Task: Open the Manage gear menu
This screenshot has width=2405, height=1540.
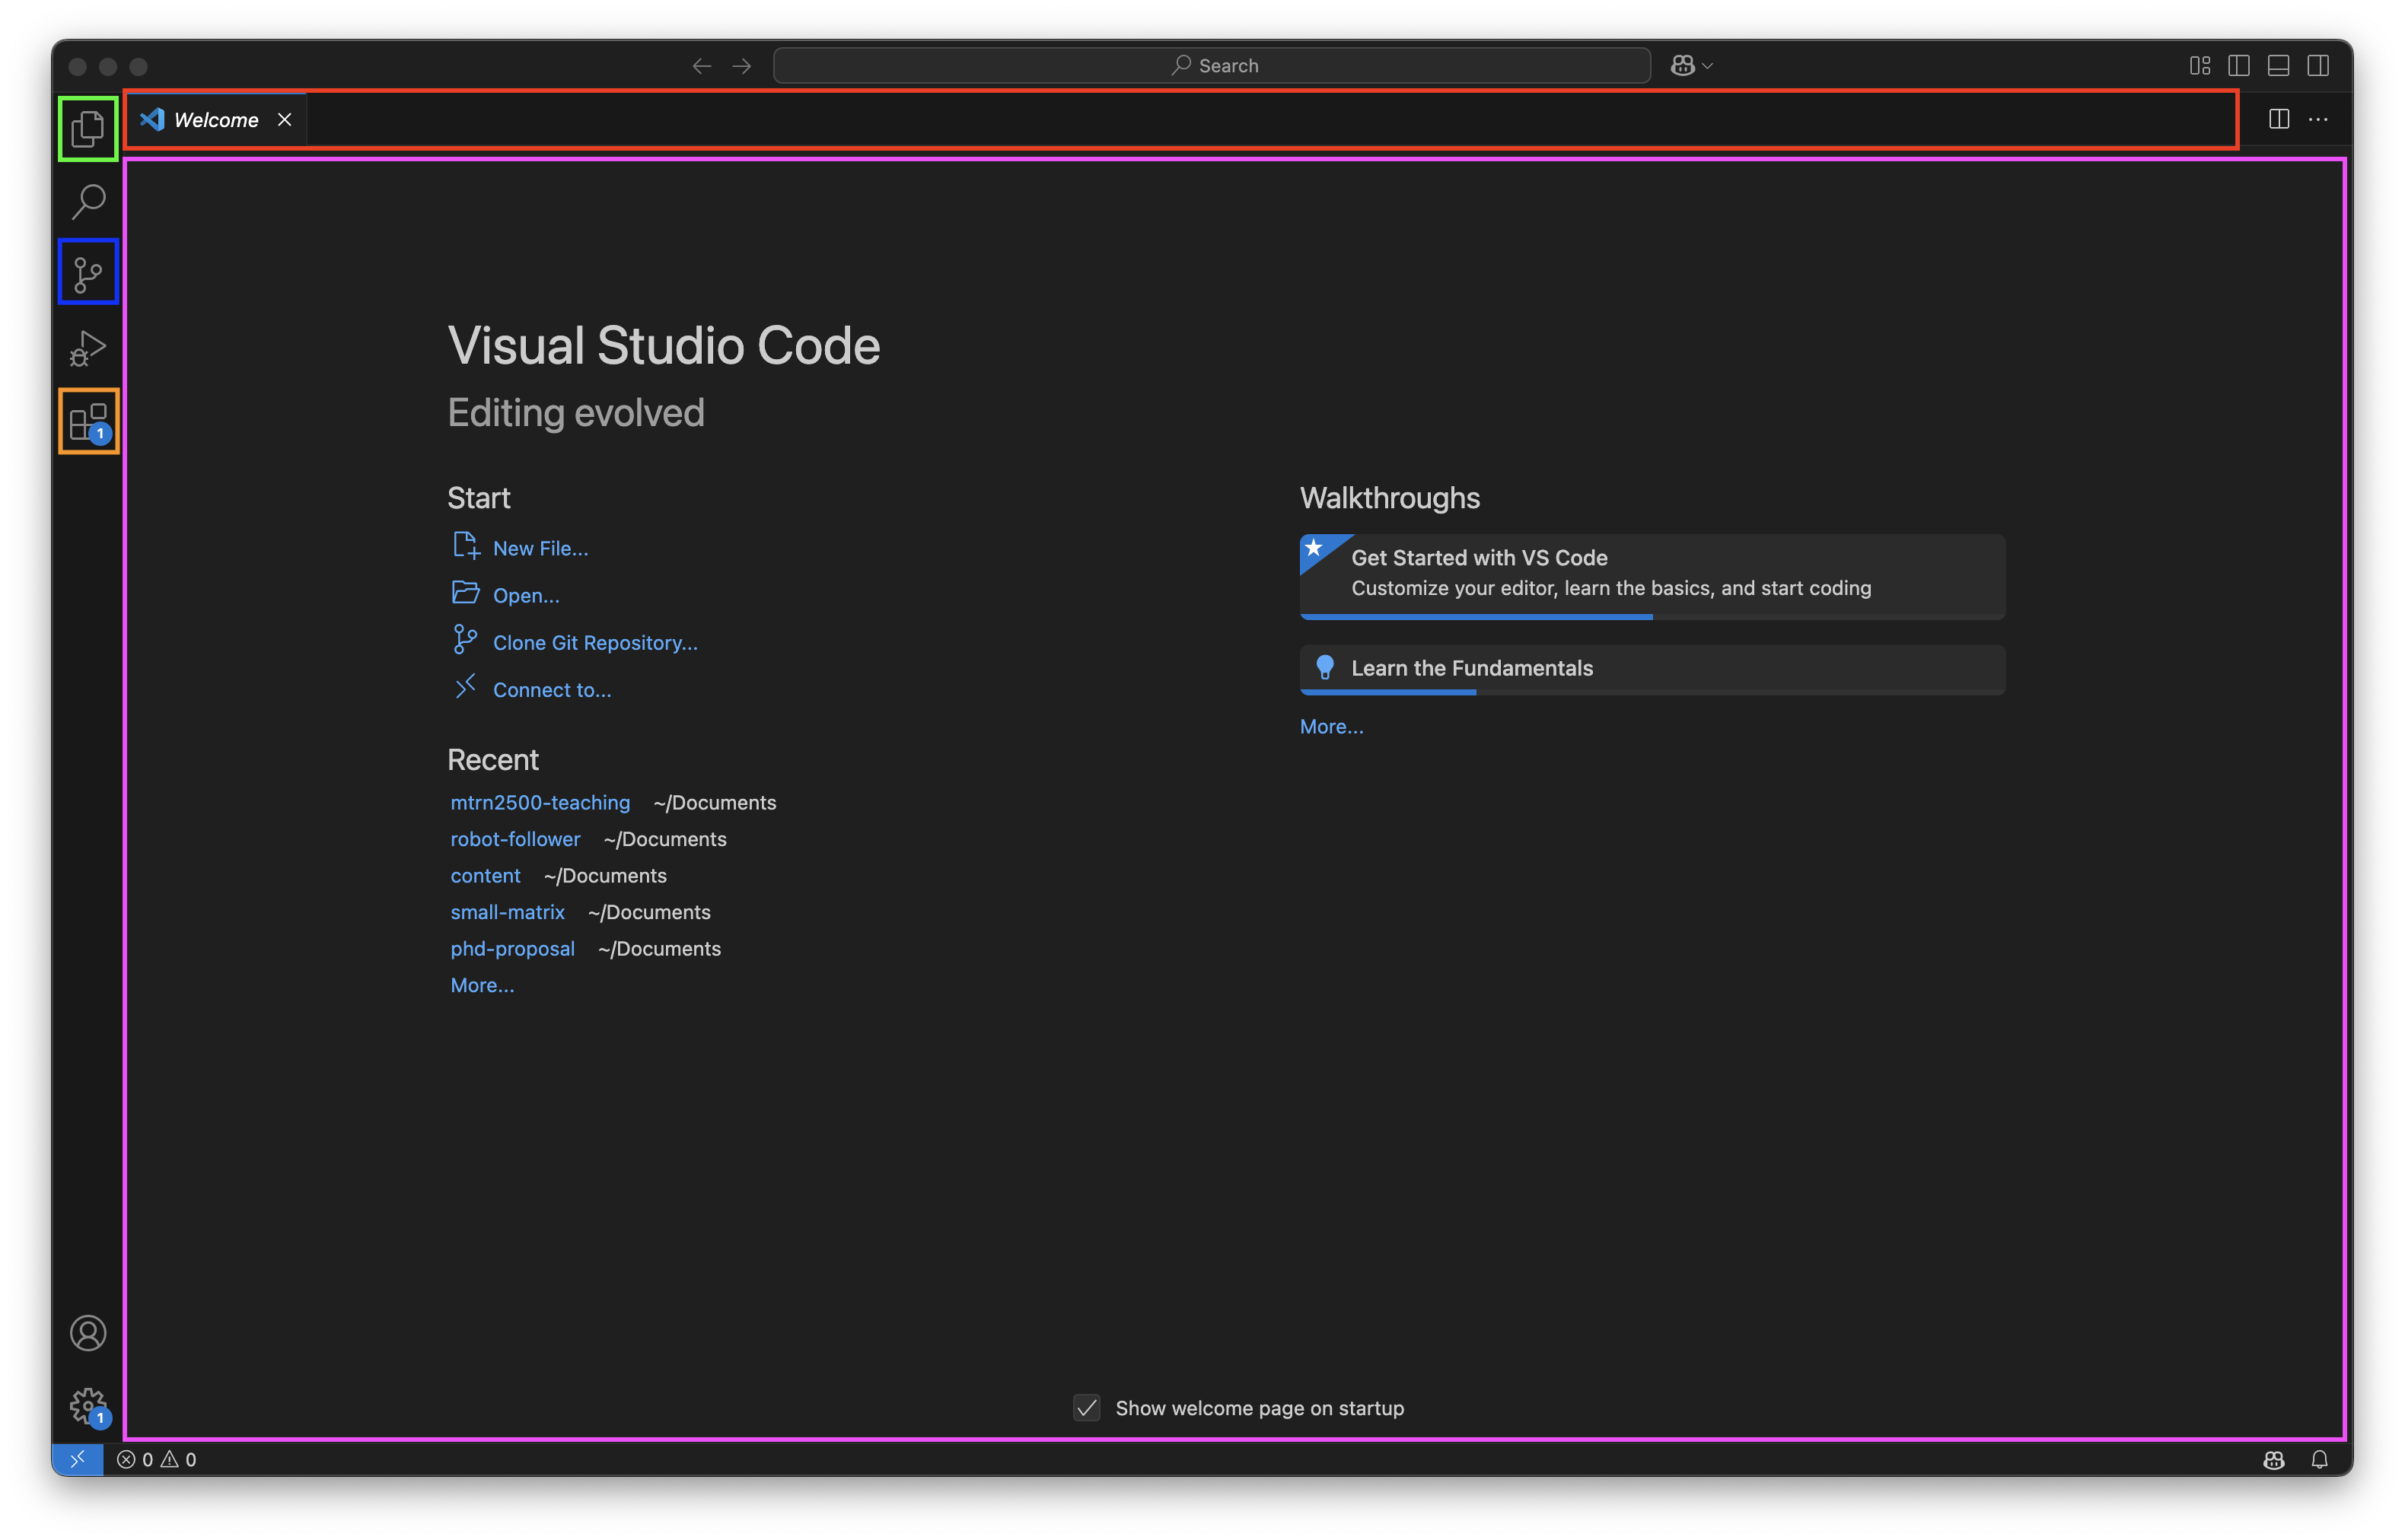Action: 88,1405
